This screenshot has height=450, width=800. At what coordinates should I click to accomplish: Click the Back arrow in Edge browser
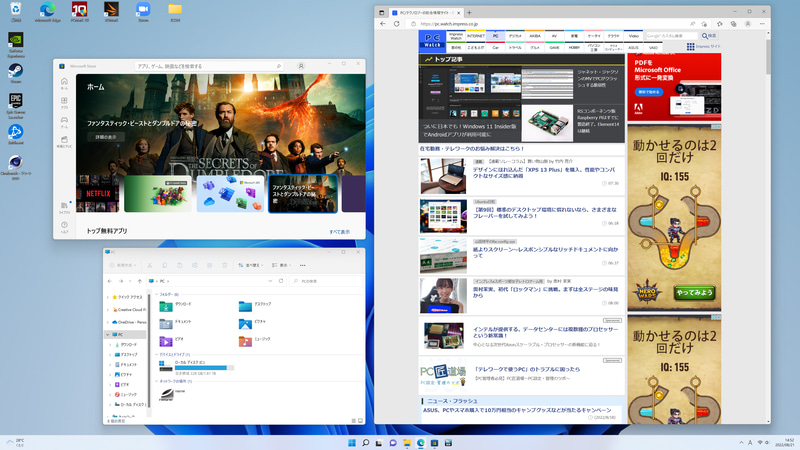(383, 24)
